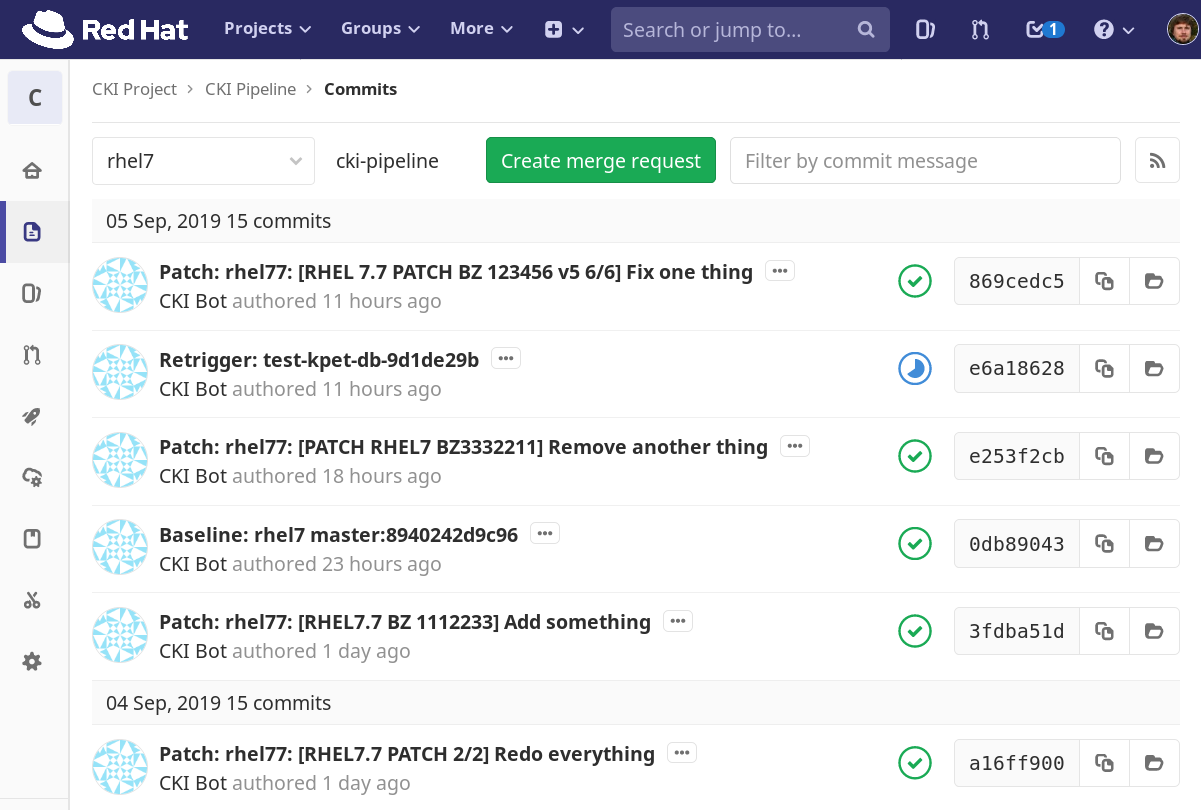1201x810 pixels.
Task: Open the Groups menu
Action: point(380,29)
